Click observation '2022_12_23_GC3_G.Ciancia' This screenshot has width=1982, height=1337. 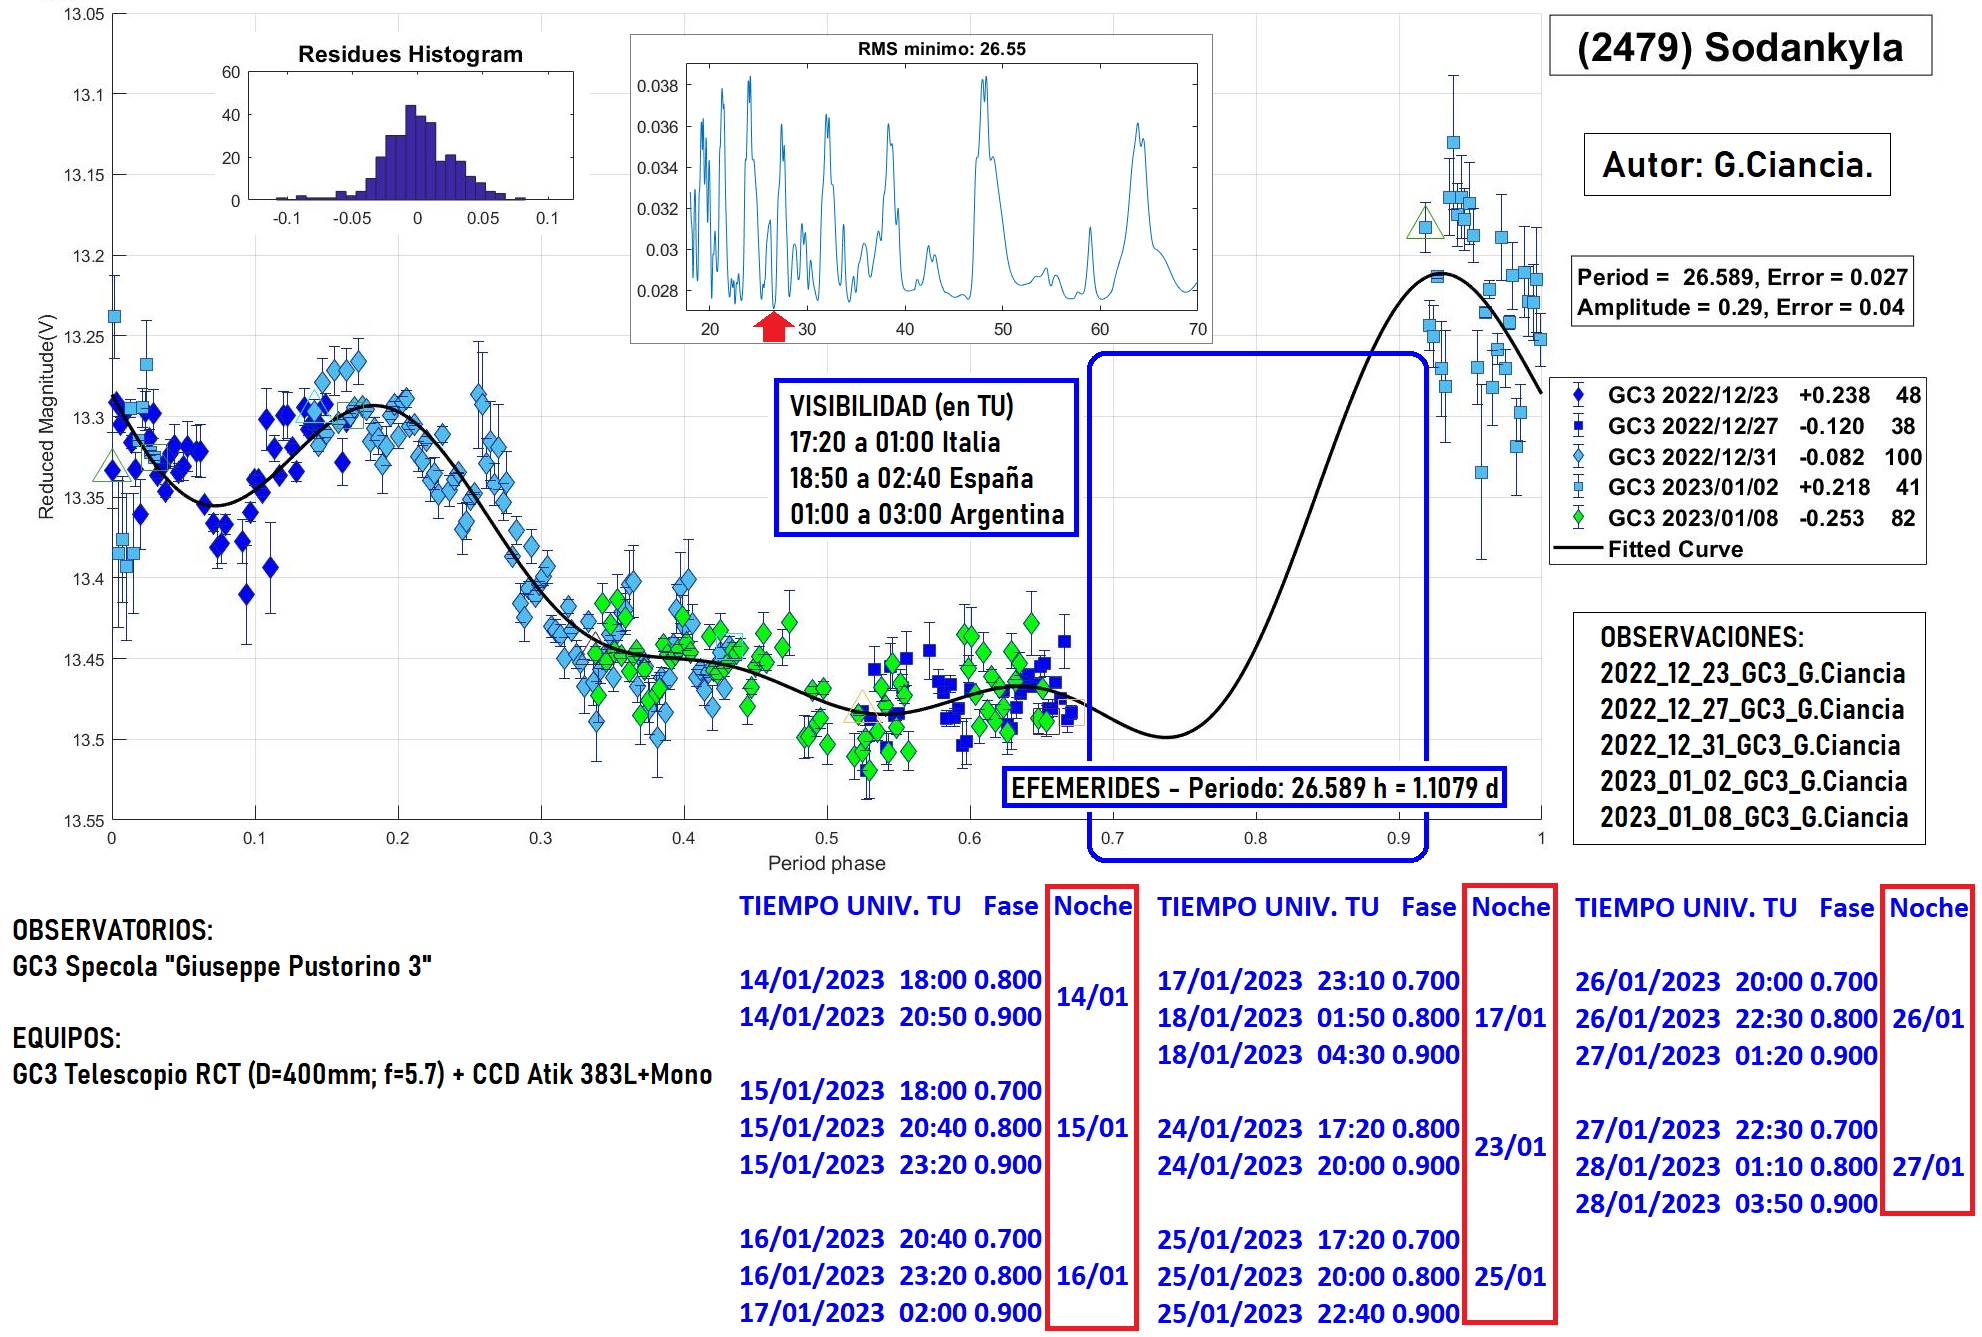tap(1752, 673)
